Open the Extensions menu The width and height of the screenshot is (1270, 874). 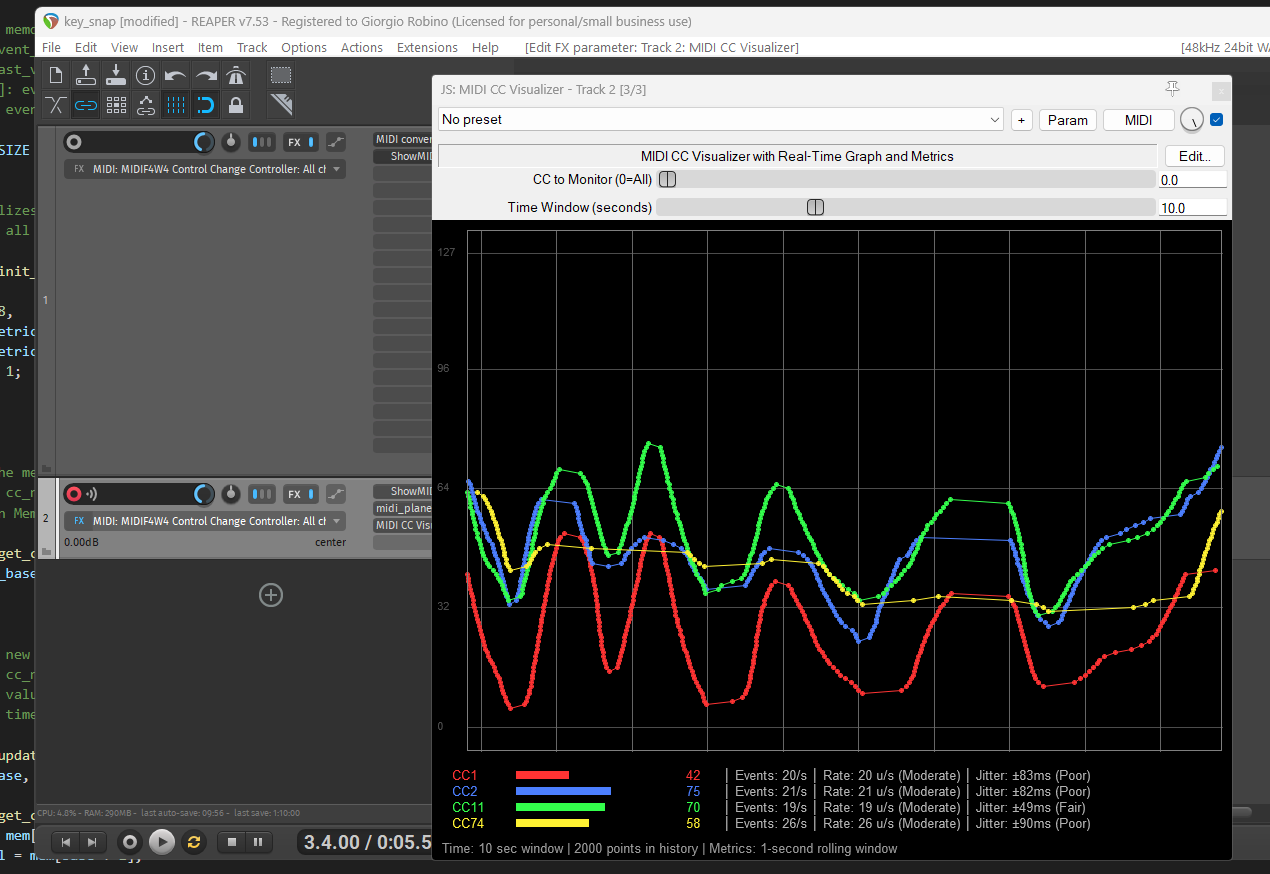point(427,47)
